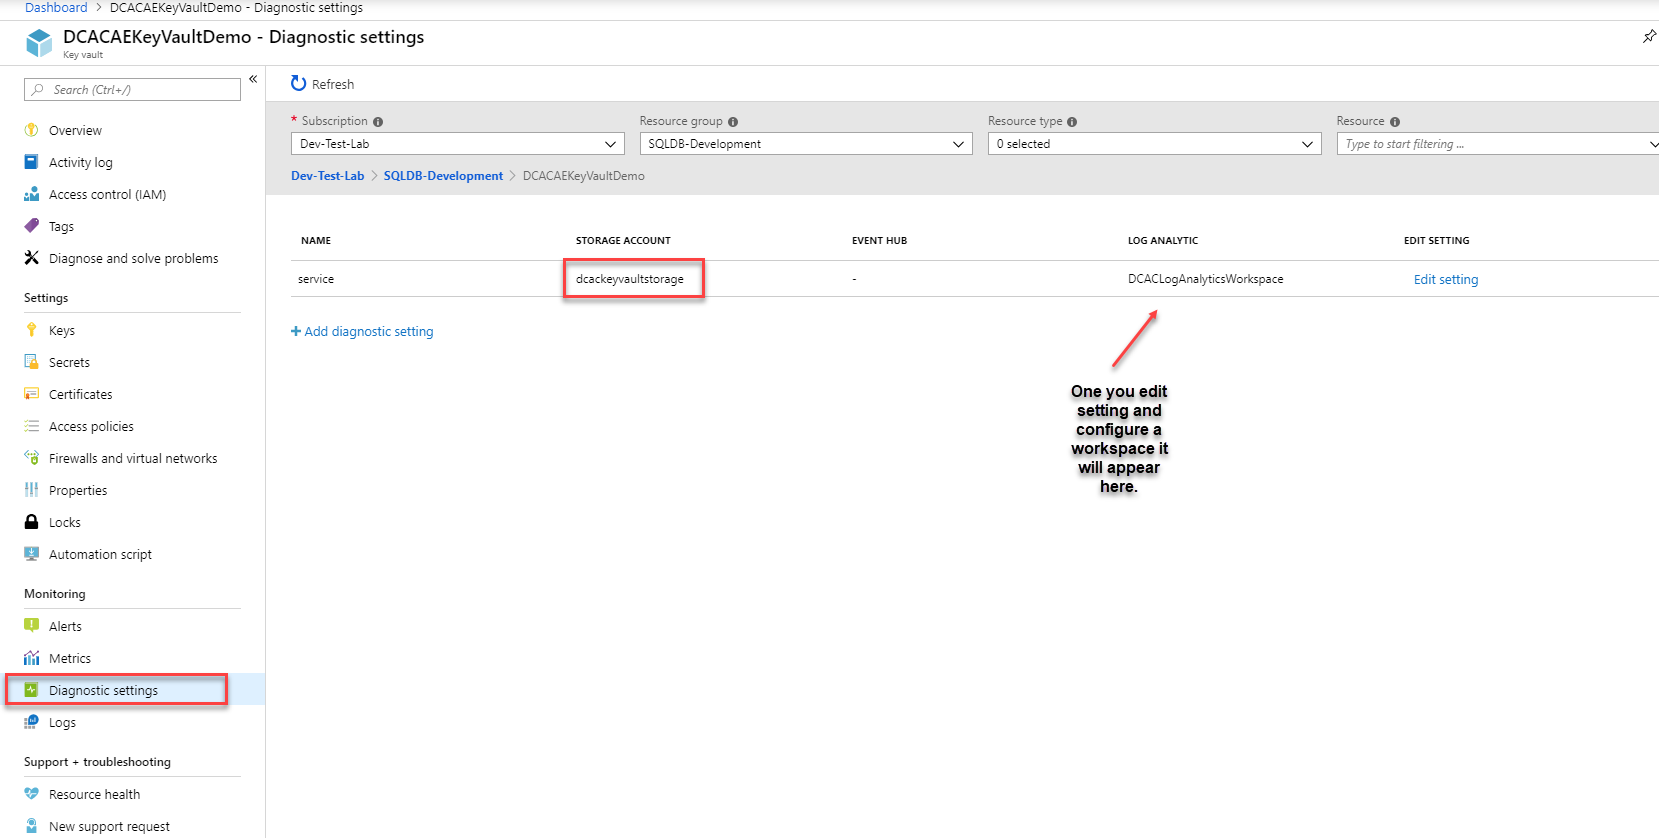
Task: Click the Diagnostic settings icon
Action: pos(31,690)
